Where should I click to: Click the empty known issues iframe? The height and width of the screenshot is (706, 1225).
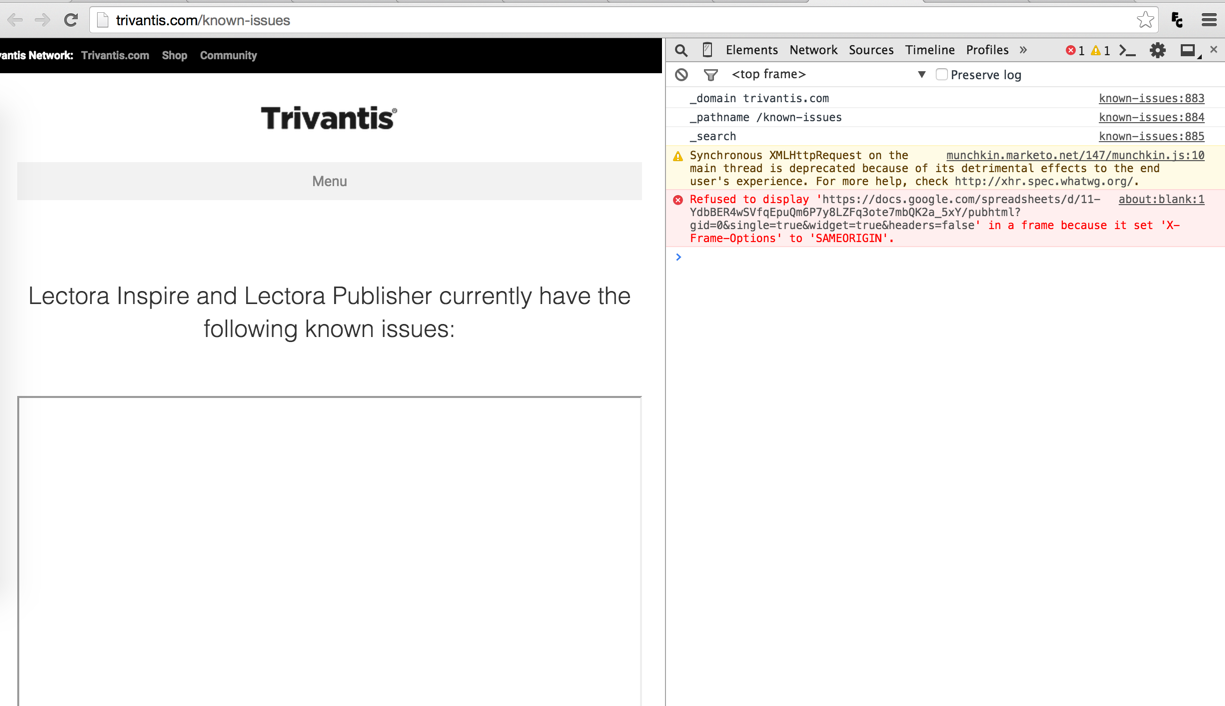(329, 551)
